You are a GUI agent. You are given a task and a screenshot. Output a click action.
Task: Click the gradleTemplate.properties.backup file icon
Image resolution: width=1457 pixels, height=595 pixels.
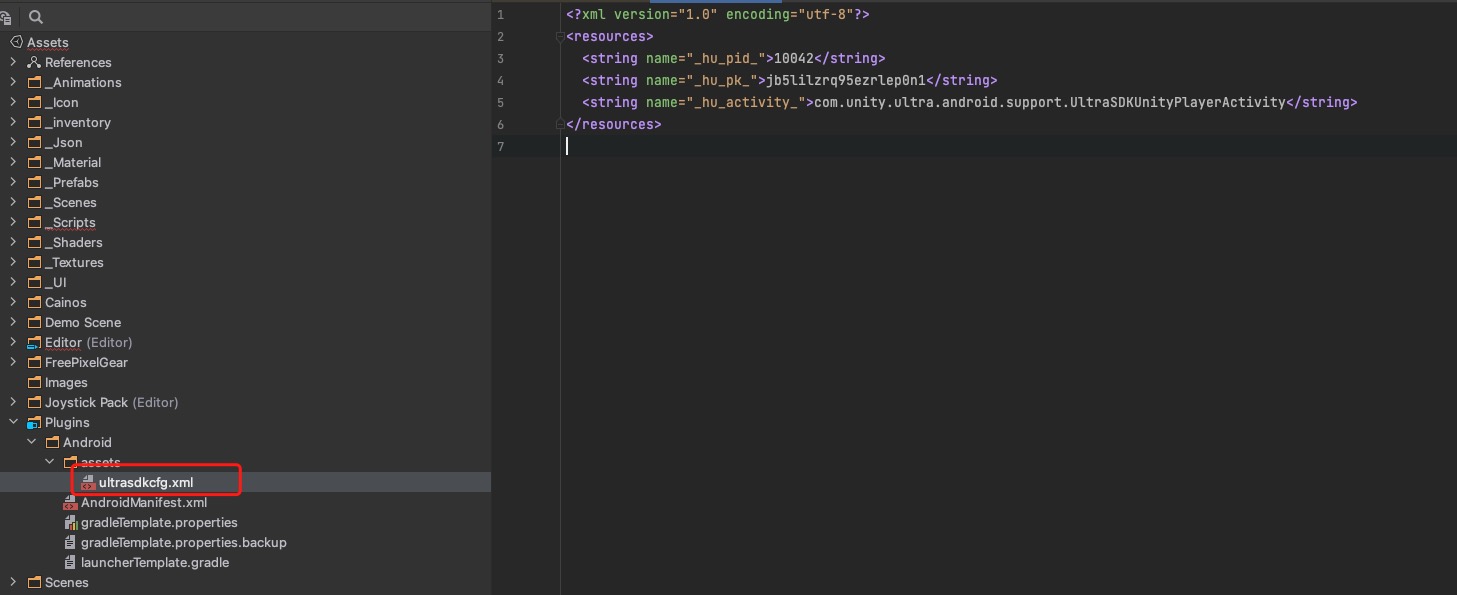(x=70, y=542)
